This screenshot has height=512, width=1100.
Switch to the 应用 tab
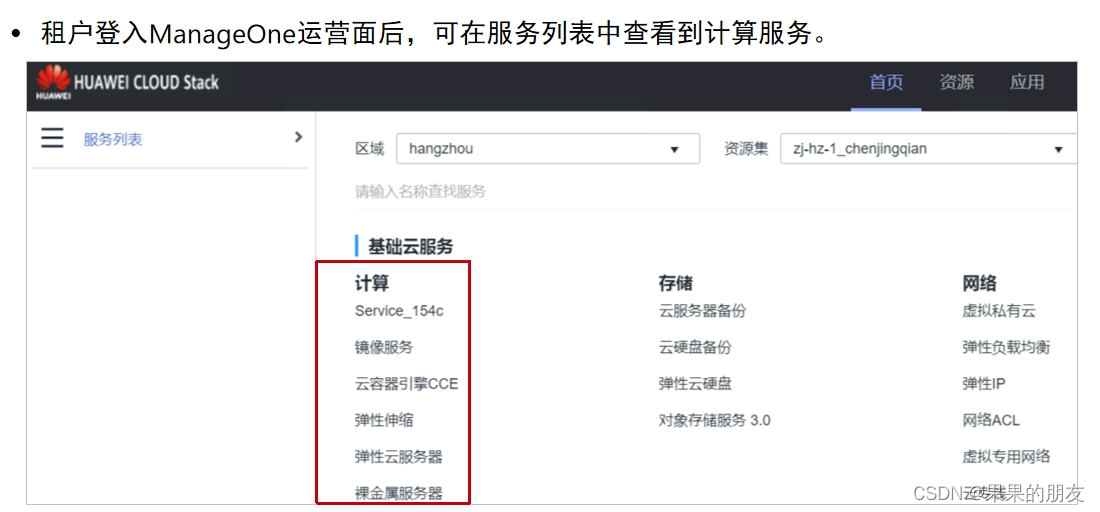point(1027,82)
